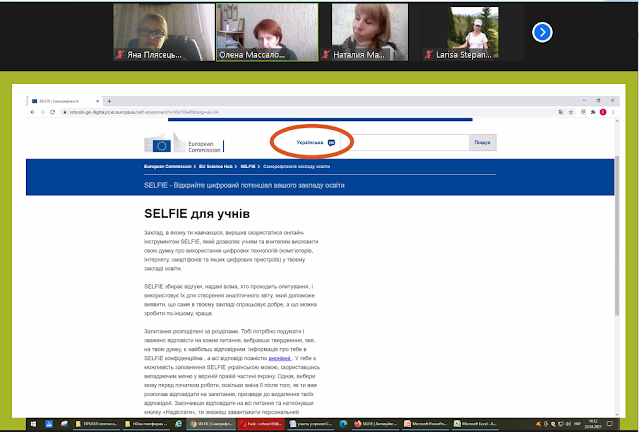639x432 pixels.
Task: Switch to Firefox SELFIE taskbar window
Action: pyautogui.click(x=376, y=424)
